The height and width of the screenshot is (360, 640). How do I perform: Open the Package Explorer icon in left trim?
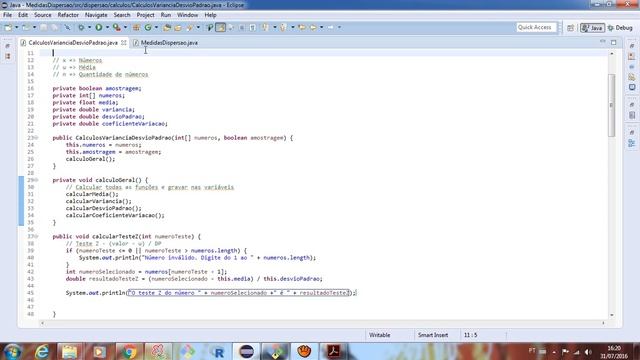(x=8, y=56)
